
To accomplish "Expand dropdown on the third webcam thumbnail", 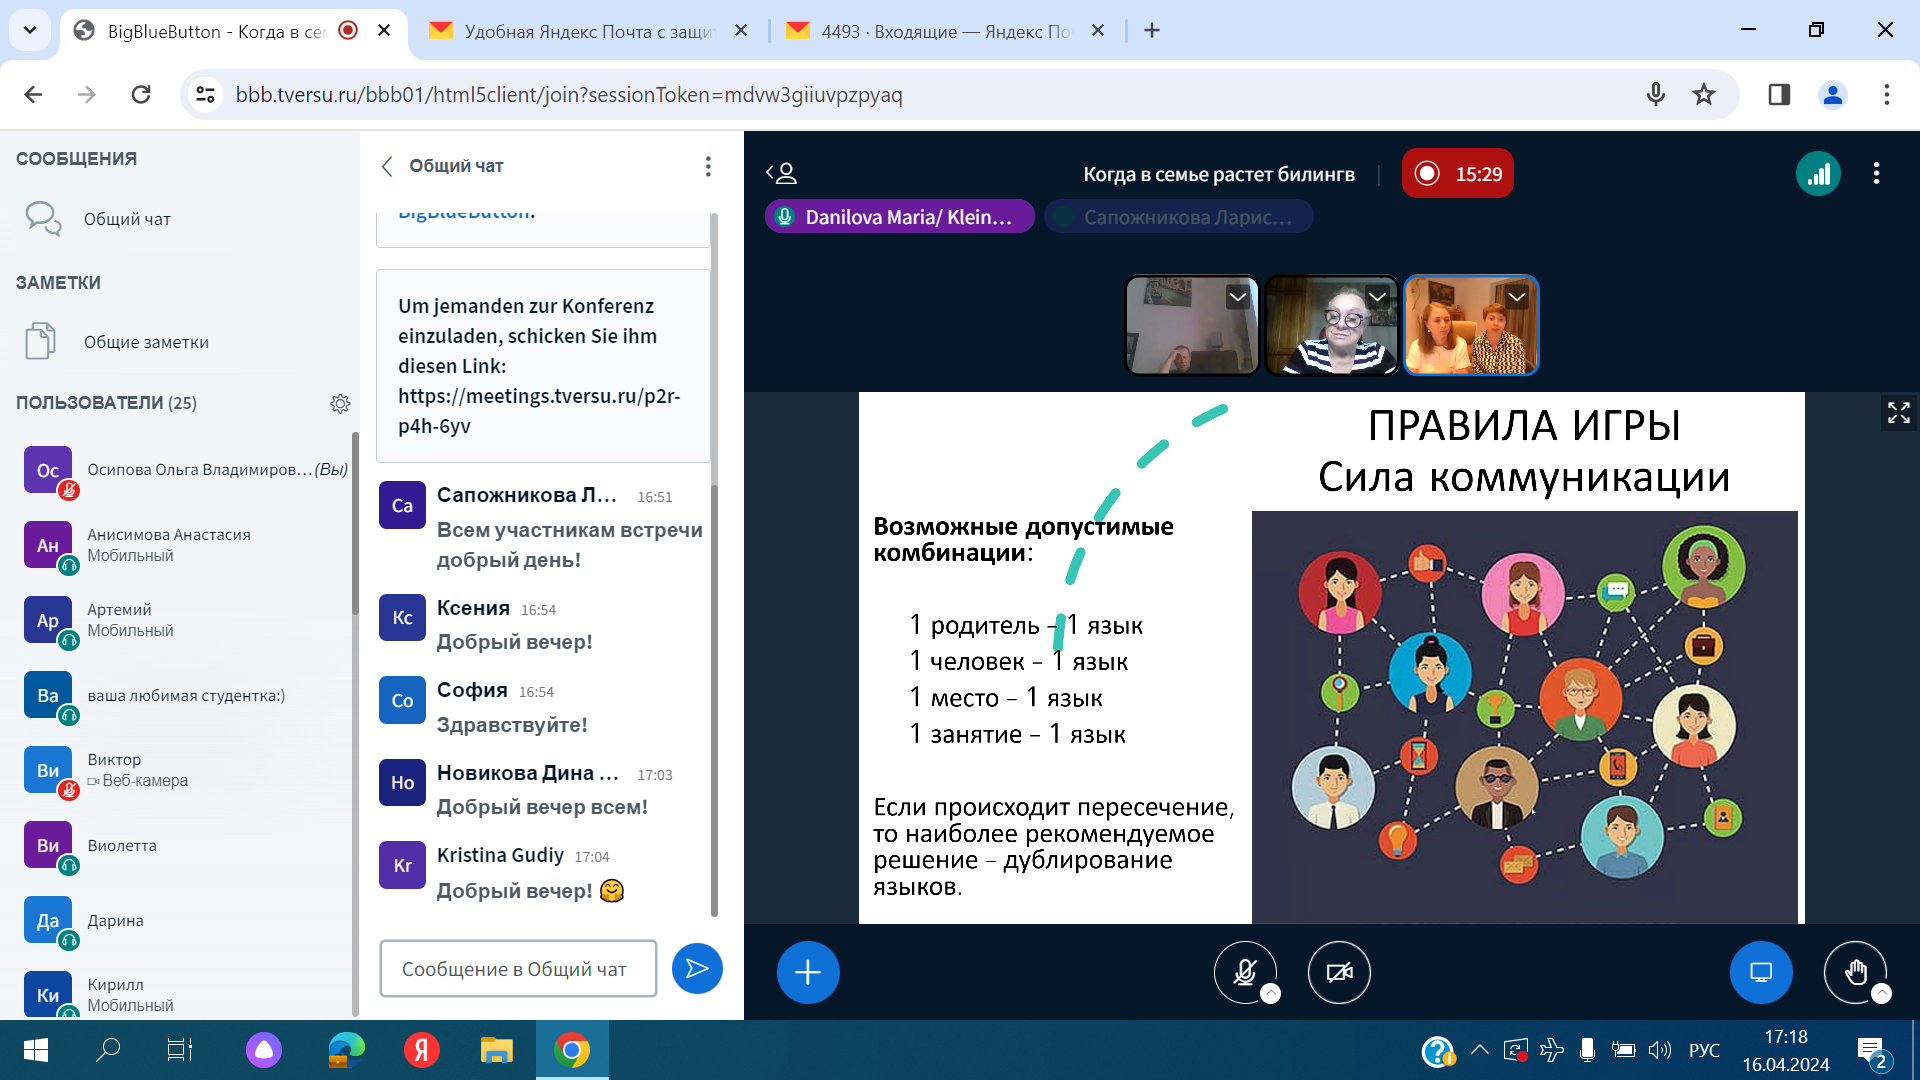I will pyautogui.click(x=1516, y=297).
